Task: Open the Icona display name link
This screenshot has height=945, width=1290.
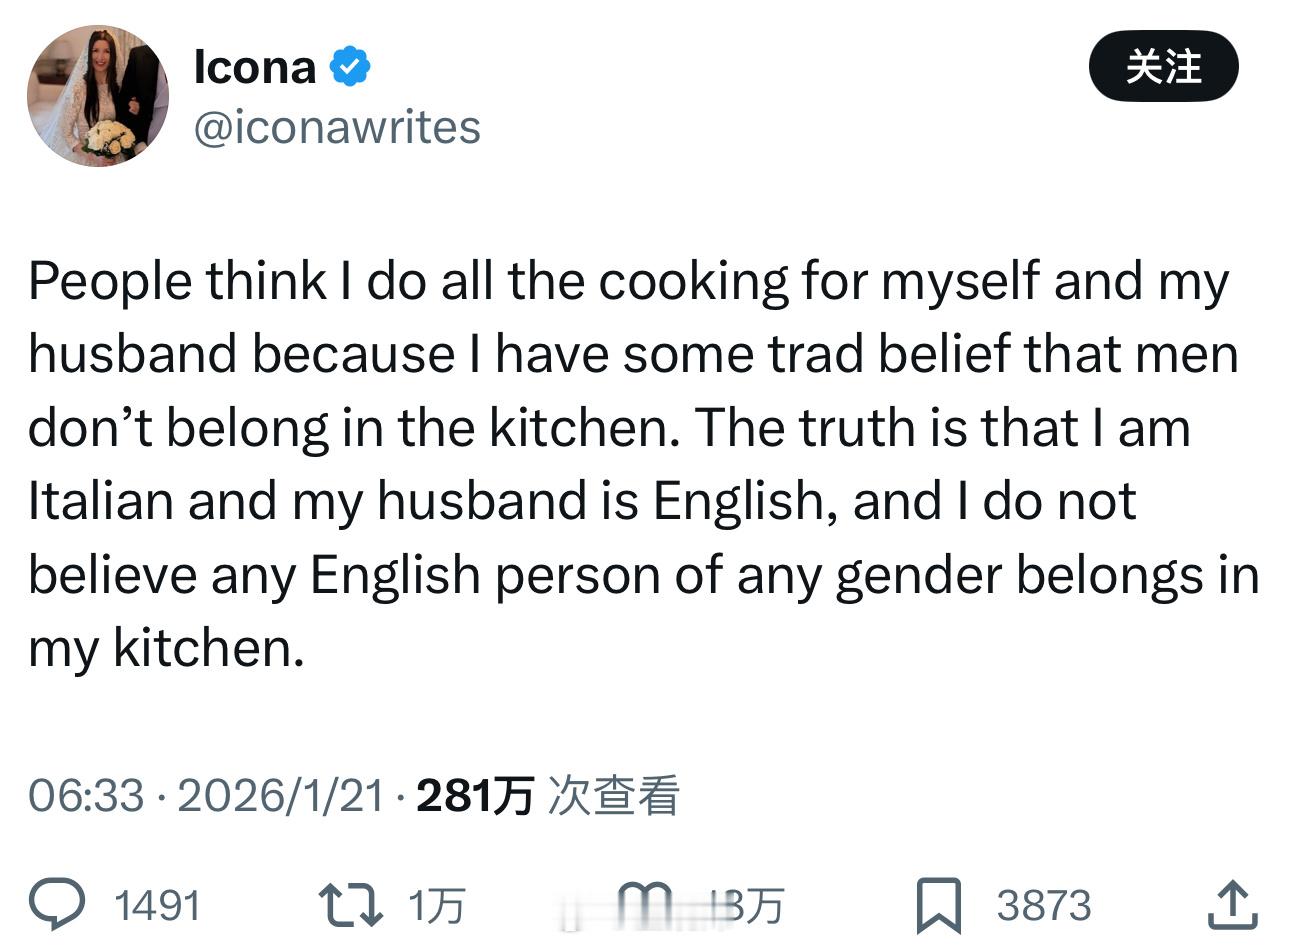Action: tap(255, 67)
